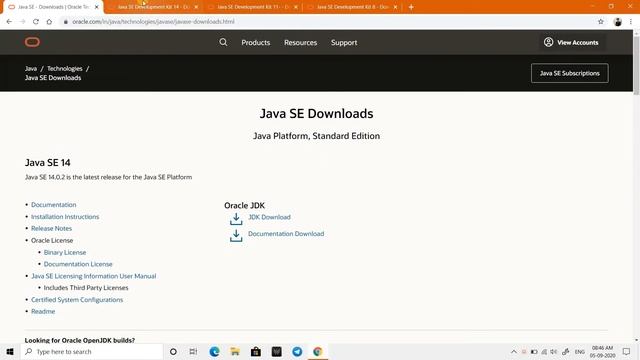
Task: Open the Support menu
Action: pos(344,42)
